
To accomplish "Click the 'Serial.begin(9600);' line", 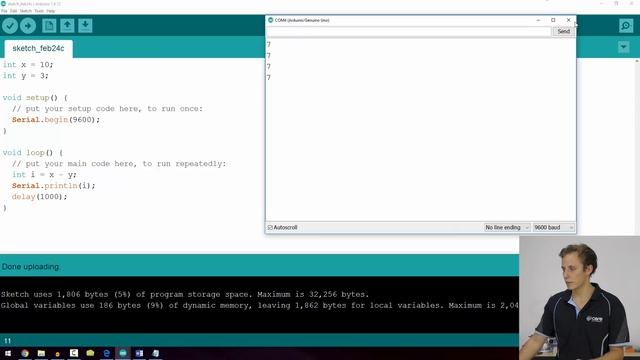I will pos(56,120).
